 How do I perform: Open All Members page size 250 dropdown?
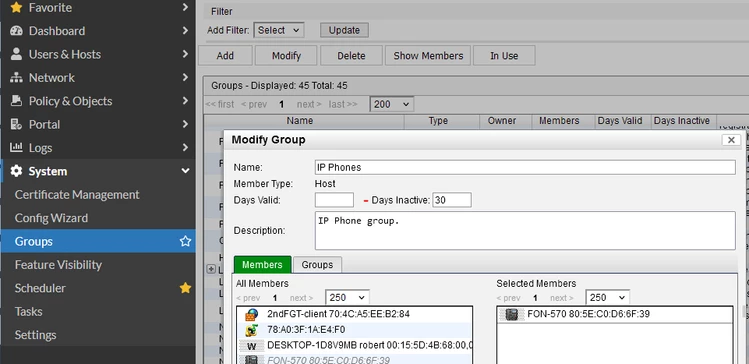[x=347, y=298]
